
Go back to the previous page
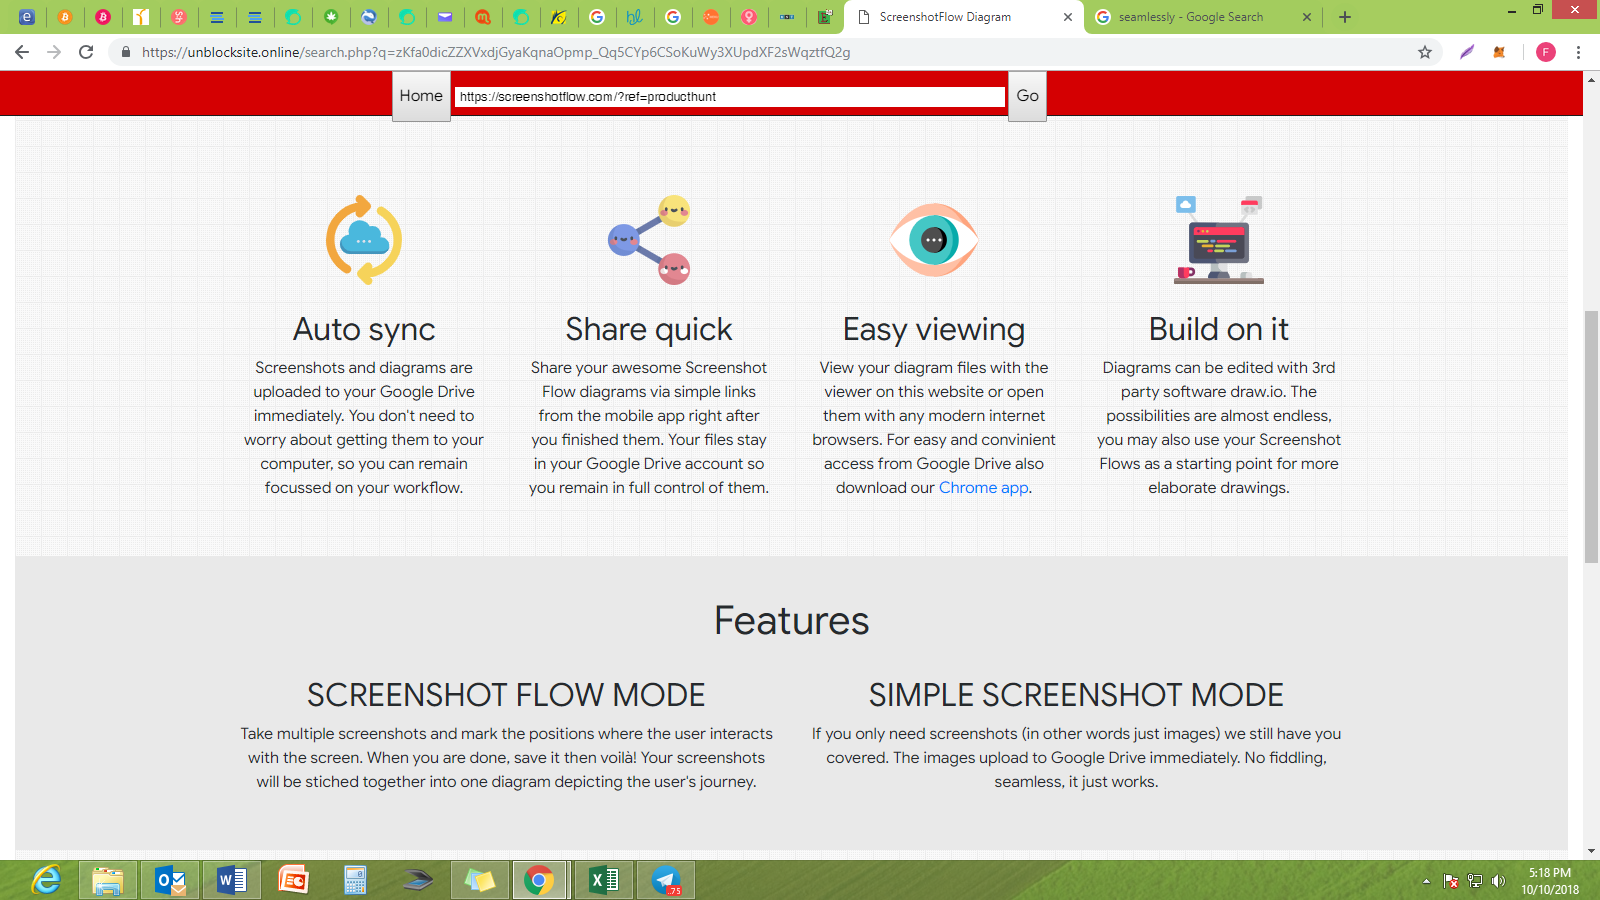(x=22, y=52)
